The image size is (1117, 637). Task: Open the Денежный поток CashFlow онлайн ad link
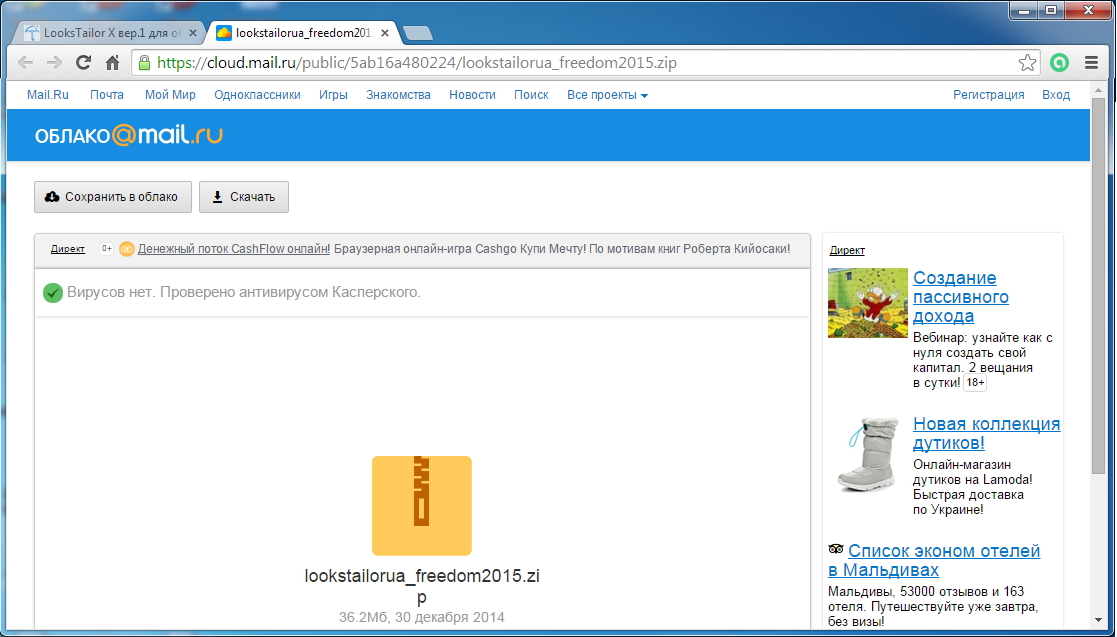(x=234, y=249)
